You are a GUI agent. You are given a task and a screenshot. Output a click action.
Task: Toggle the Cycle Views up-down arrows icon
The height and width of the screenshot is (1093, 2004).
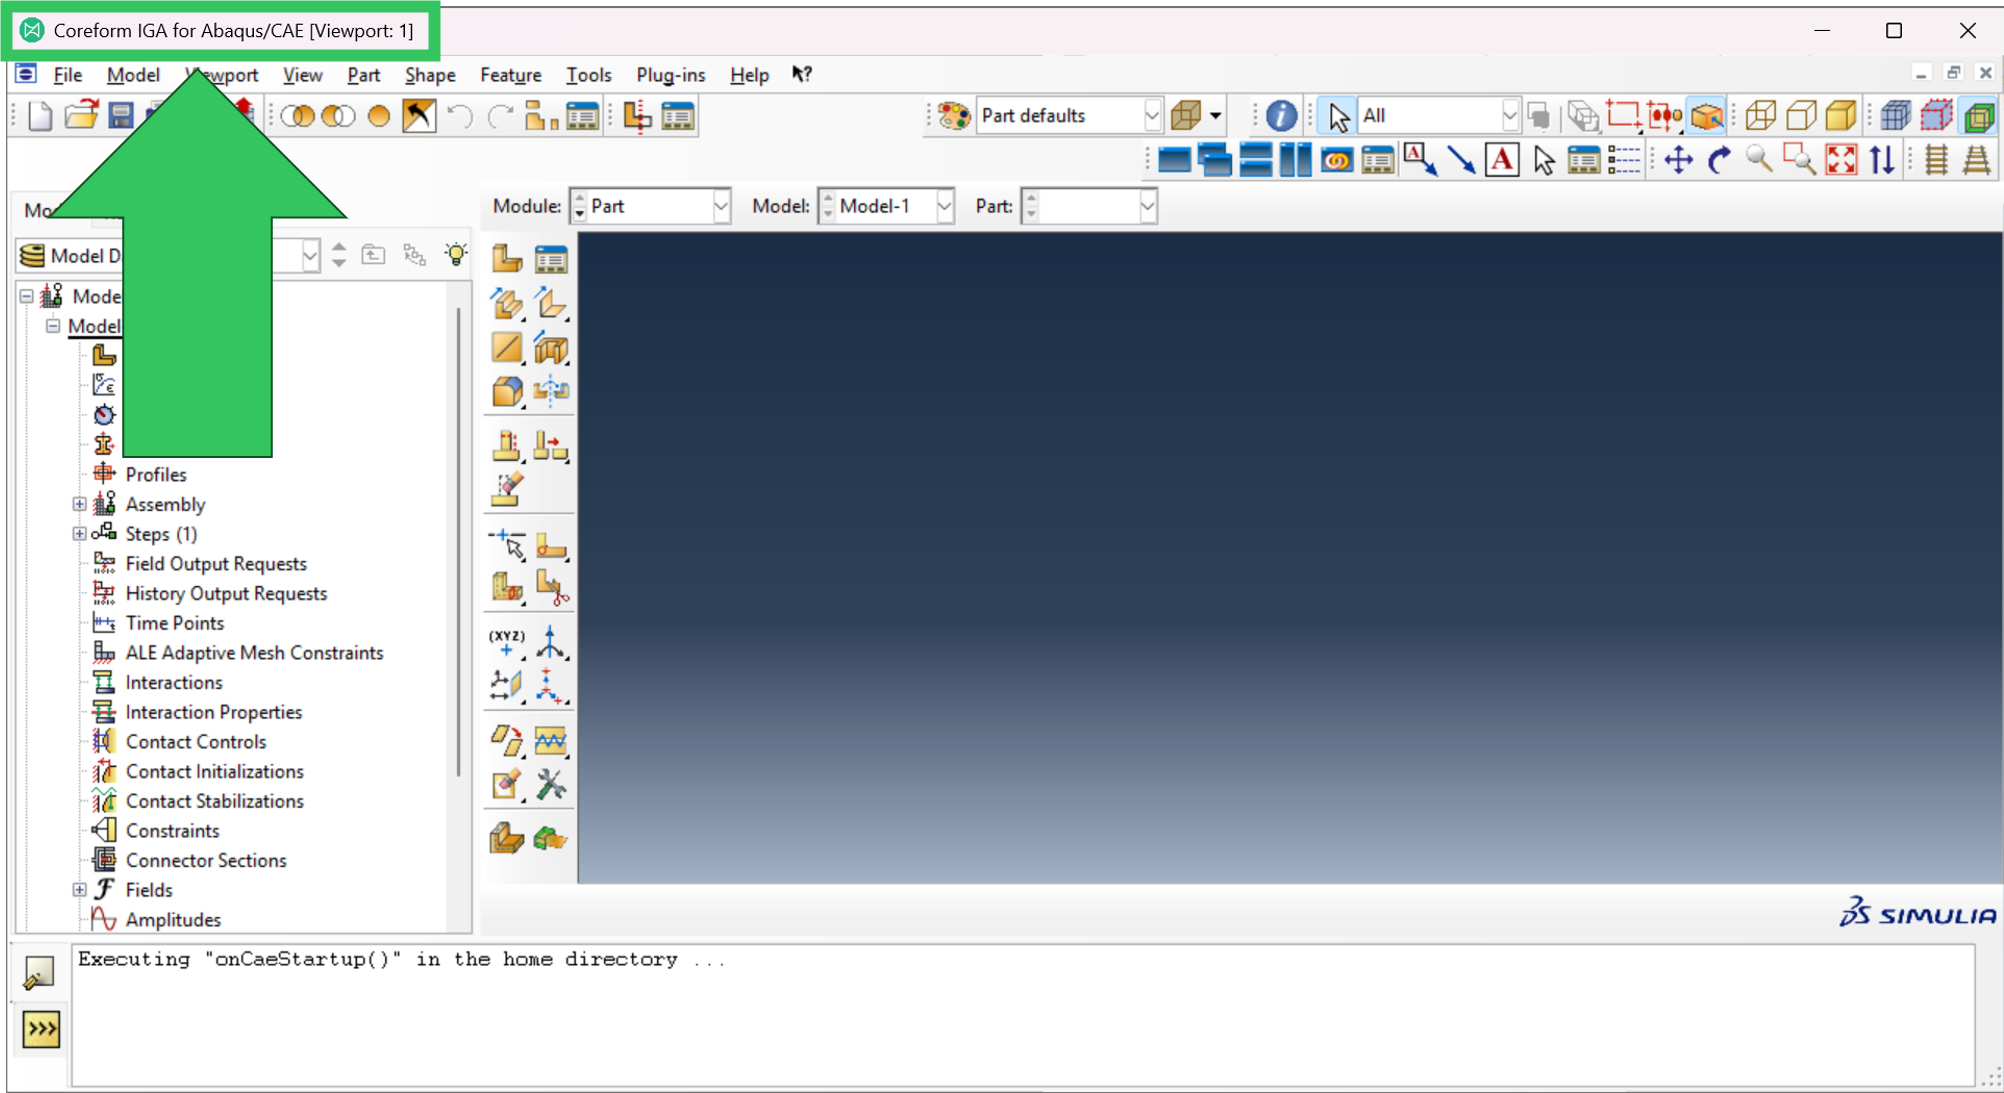(x=1881, y=160)
